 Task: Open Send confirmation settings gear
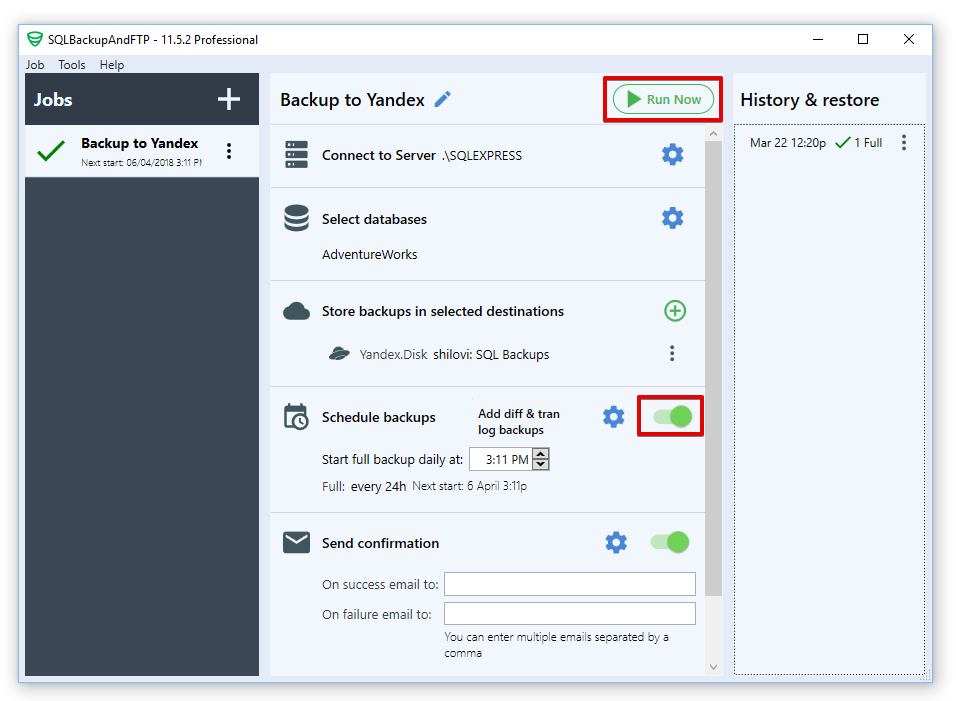tap(616, 543)
